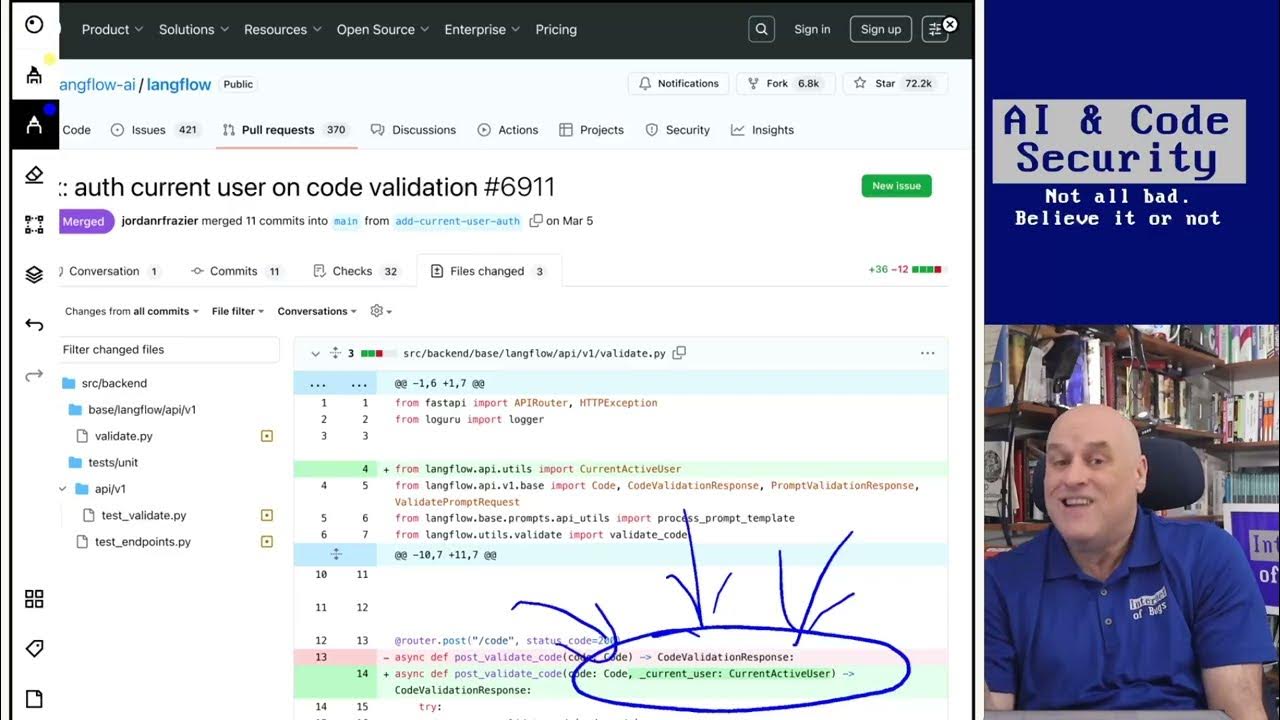Viewport: 1280px width, 720px height.
Task: Click the Pricing link
Action: point(556,29)
